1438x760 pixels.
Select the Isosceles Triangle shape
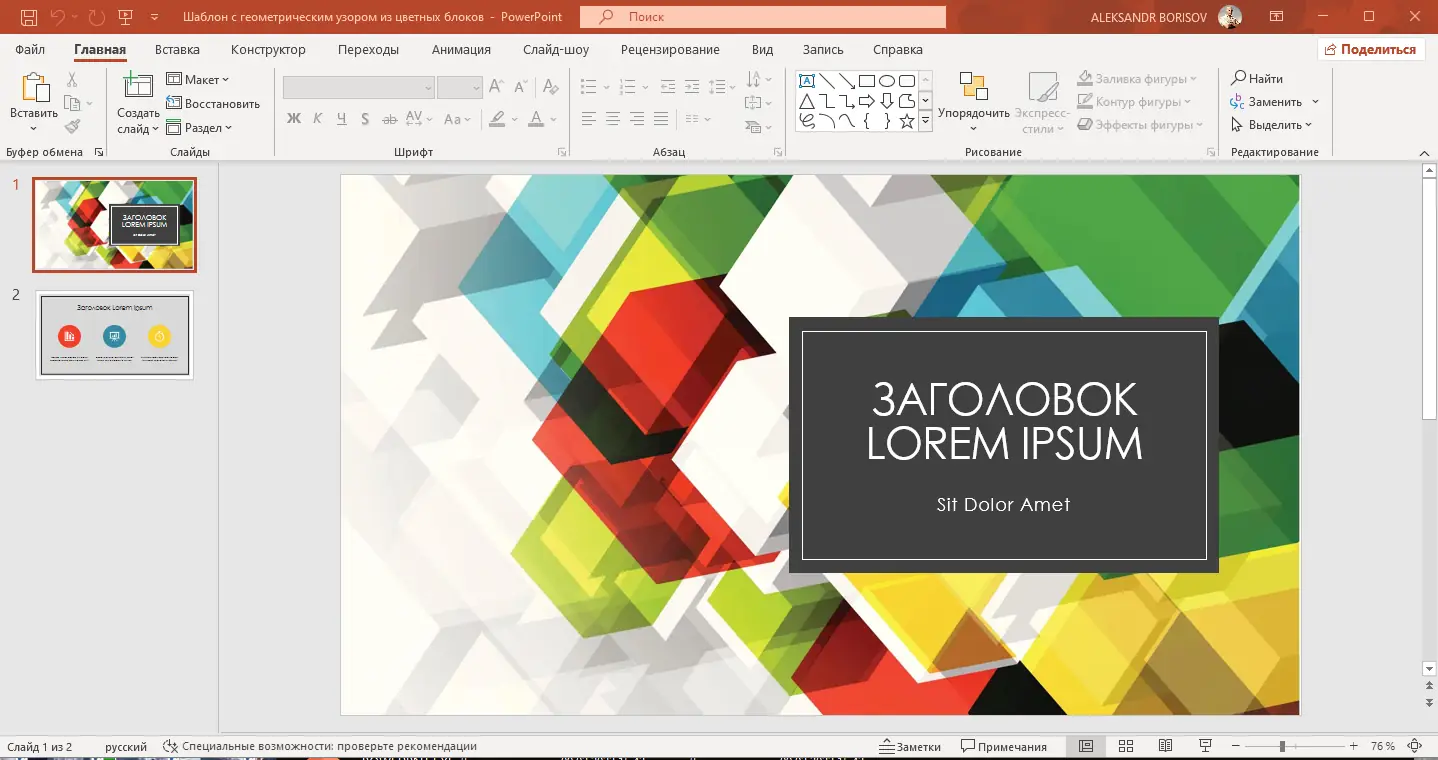(807, 101)
